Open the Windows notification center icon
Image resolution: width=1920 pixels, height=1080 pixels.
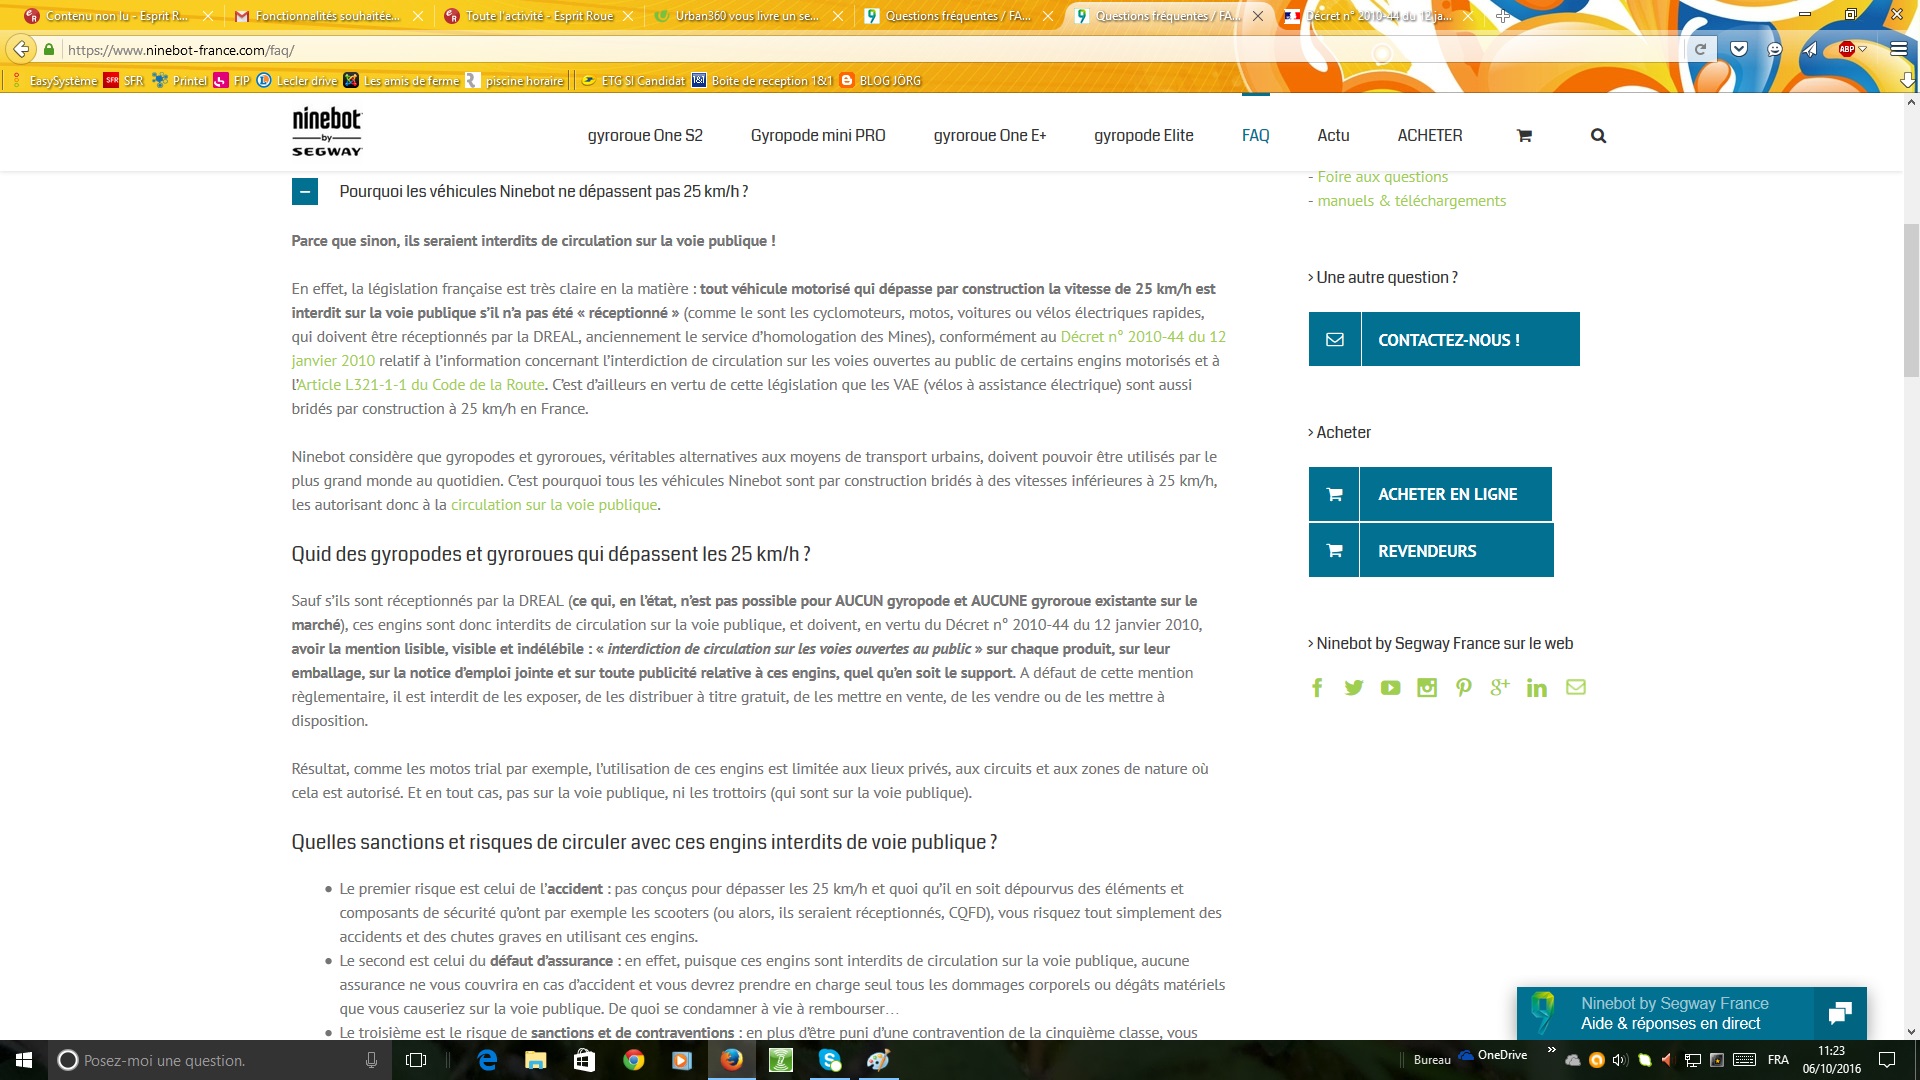pos(1886,1060)
